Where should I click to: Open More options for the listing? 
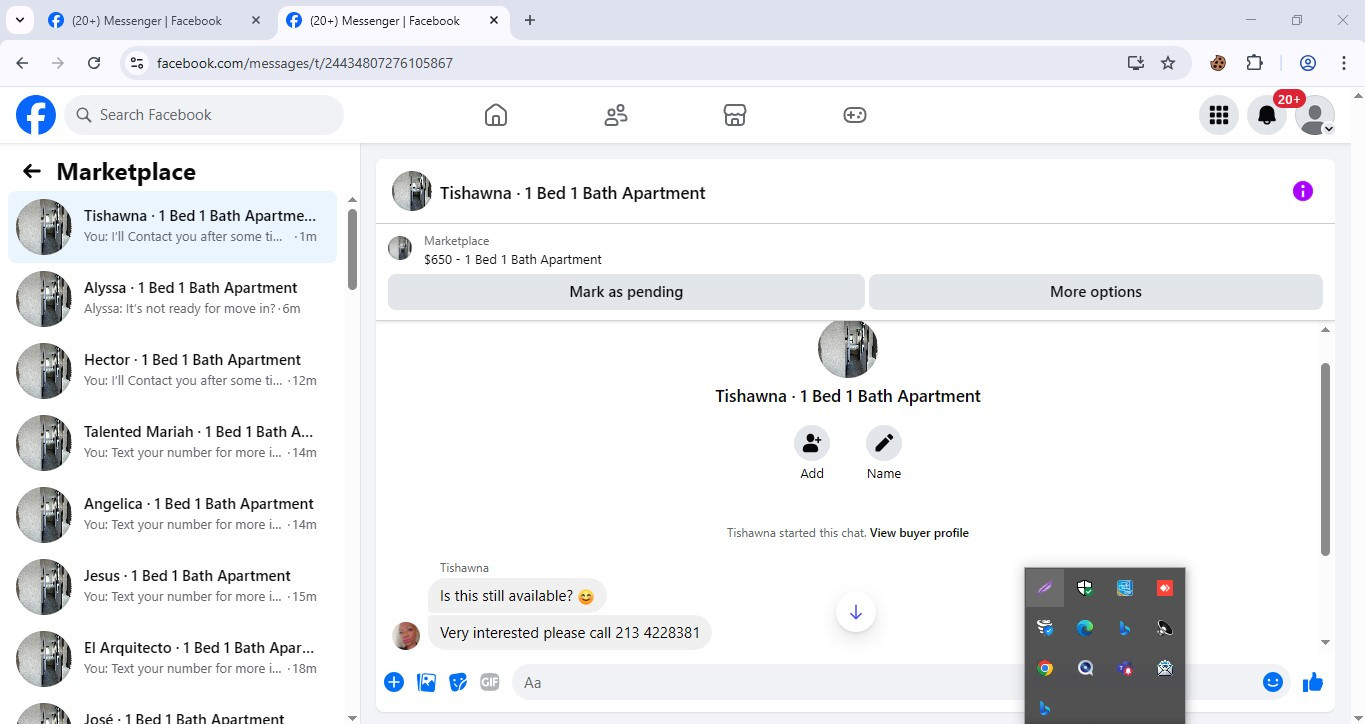click(1096, 292)
